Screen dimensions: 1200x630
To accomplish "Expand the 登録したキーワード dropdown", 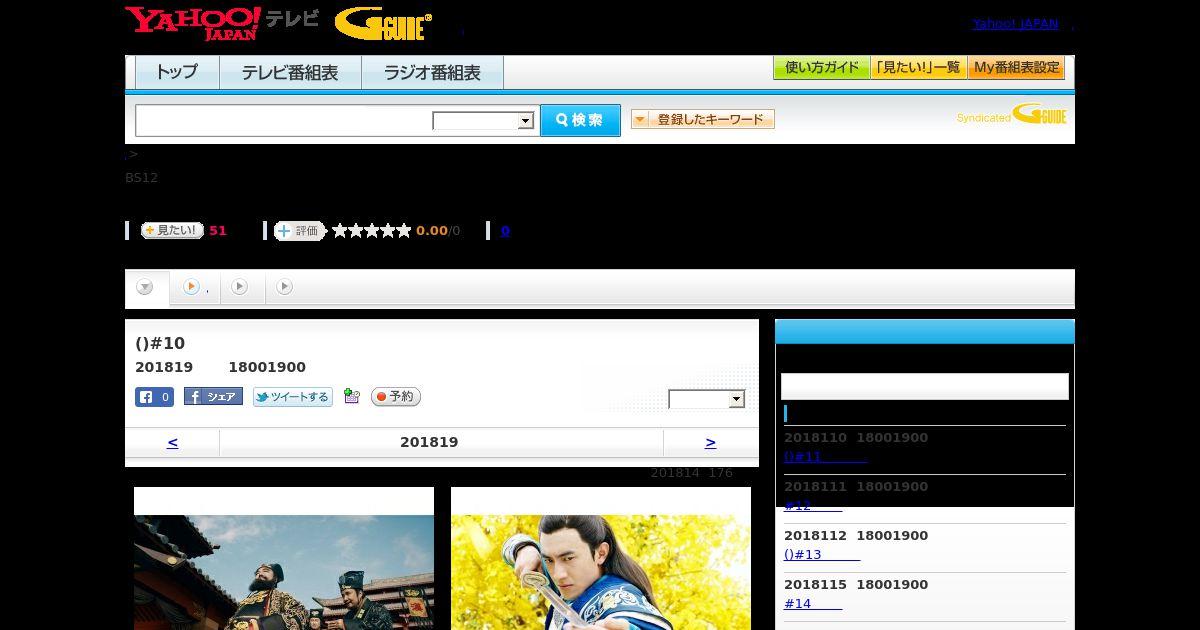I will point(703,120).
